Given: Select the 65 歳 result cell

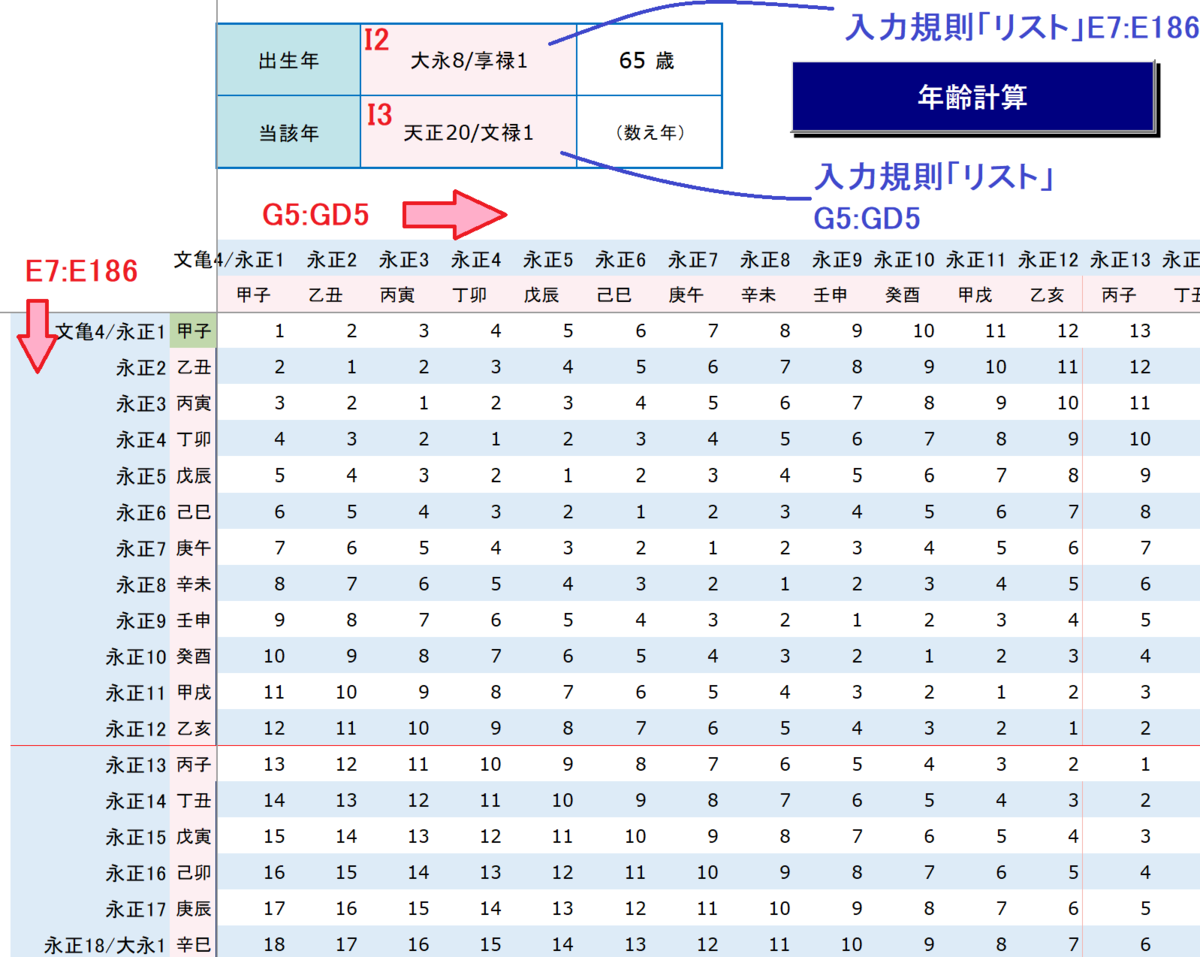Looking at the screenshot, I should pos(647,61).
